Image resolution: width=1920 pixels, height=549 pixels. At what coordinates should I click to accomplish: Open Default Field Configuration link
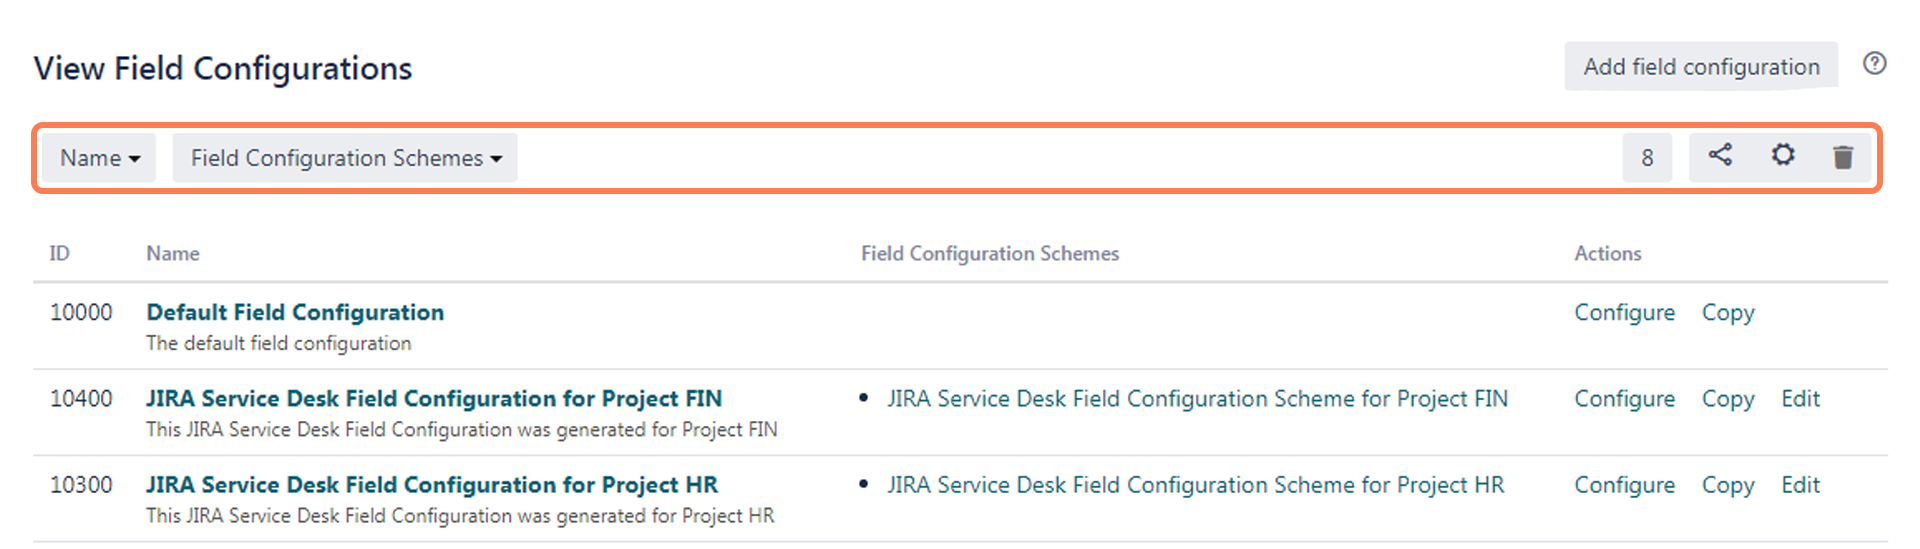tap(295, 312)
